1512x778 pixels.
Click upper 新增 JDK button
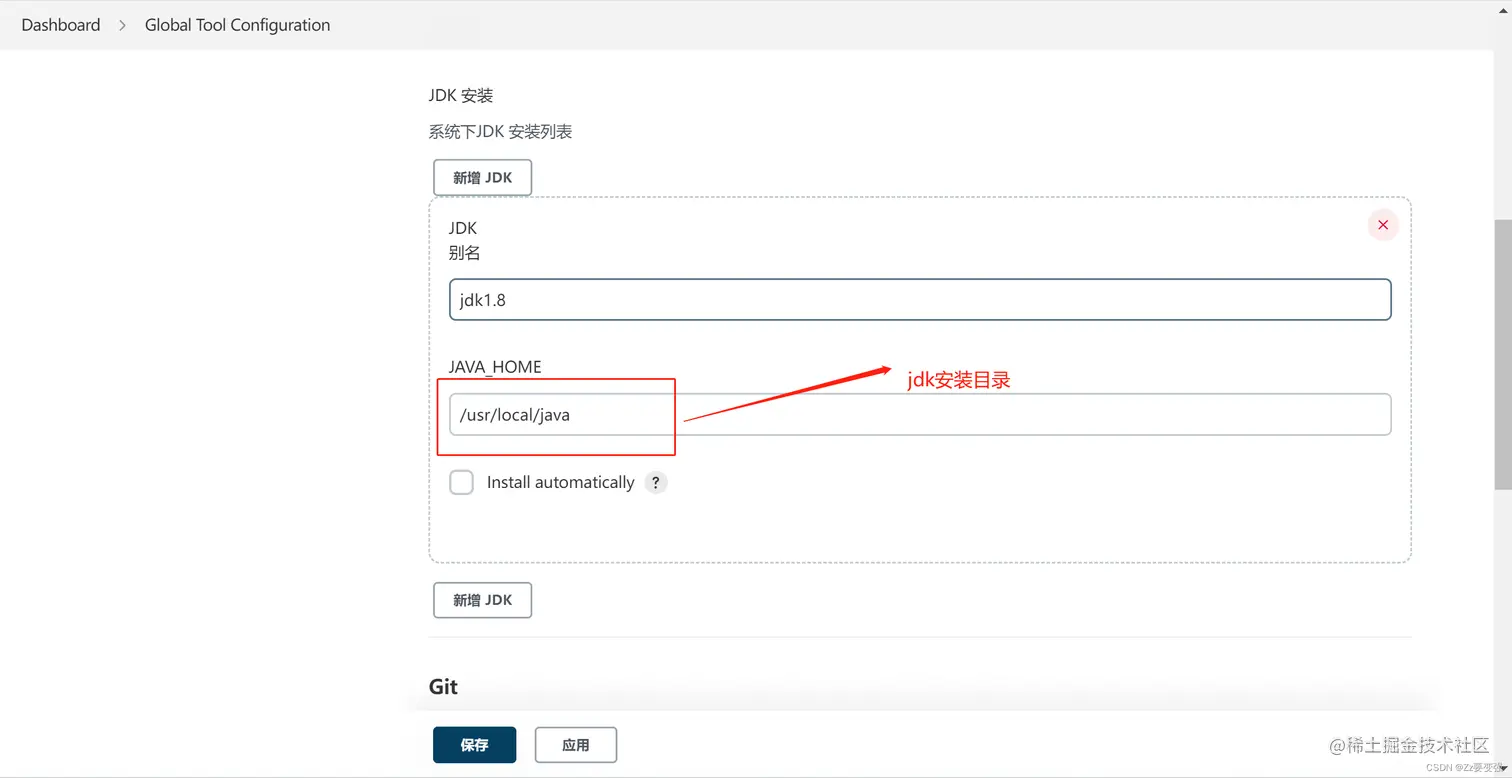tap(482, 177)
